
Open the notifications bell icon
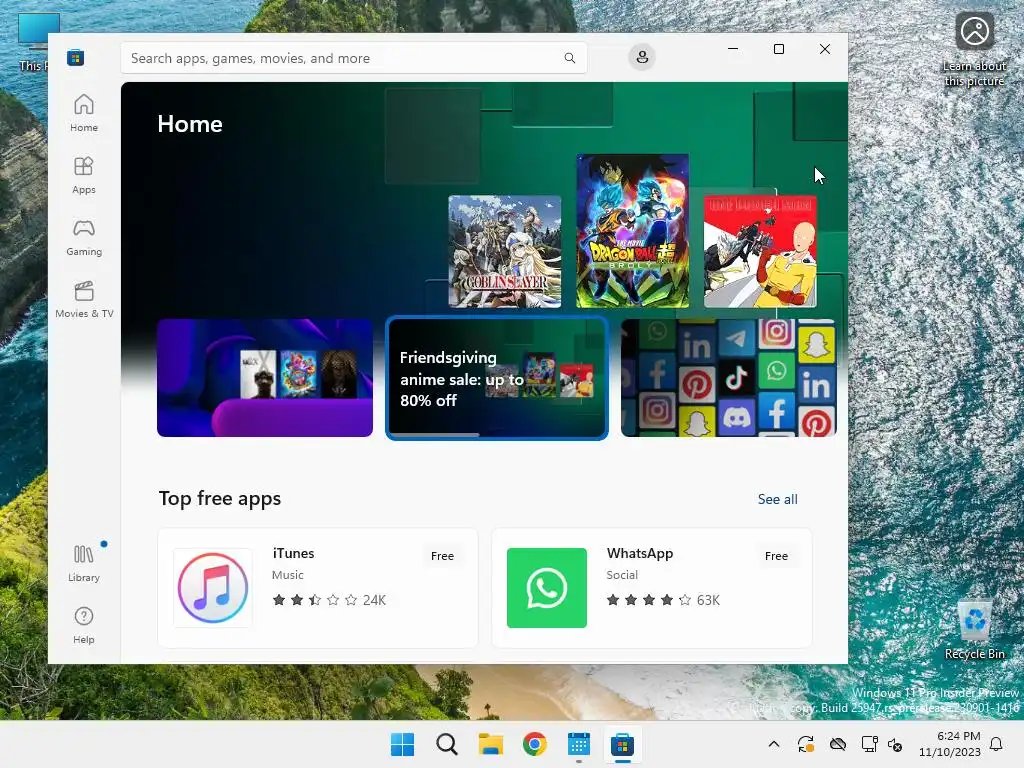[x=996, y=744]
